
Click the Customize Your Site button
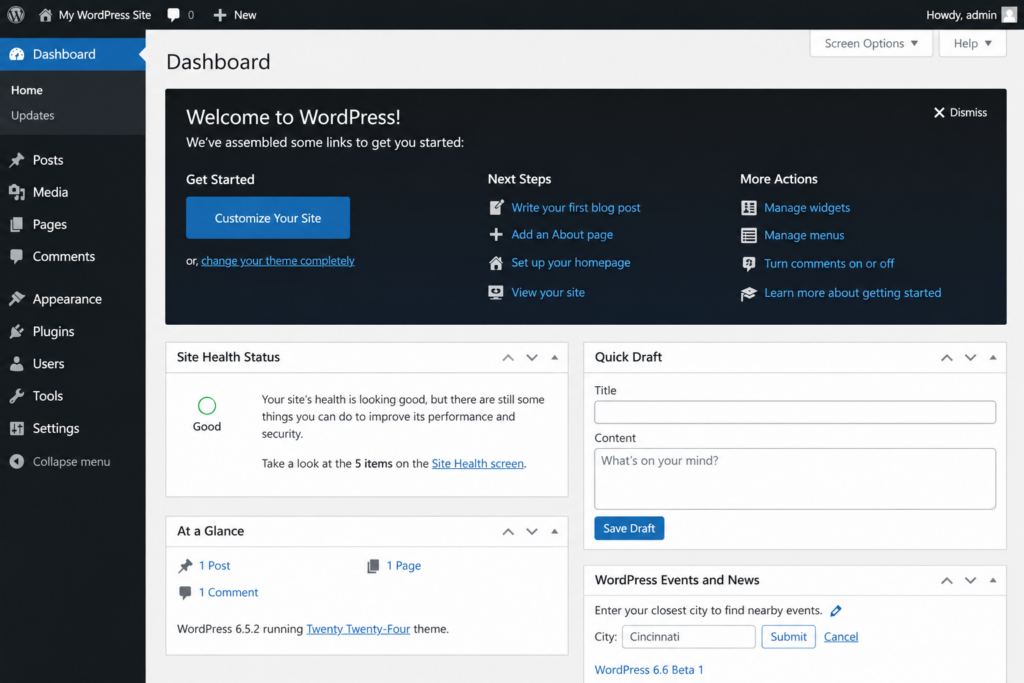(x=268, y=218)
